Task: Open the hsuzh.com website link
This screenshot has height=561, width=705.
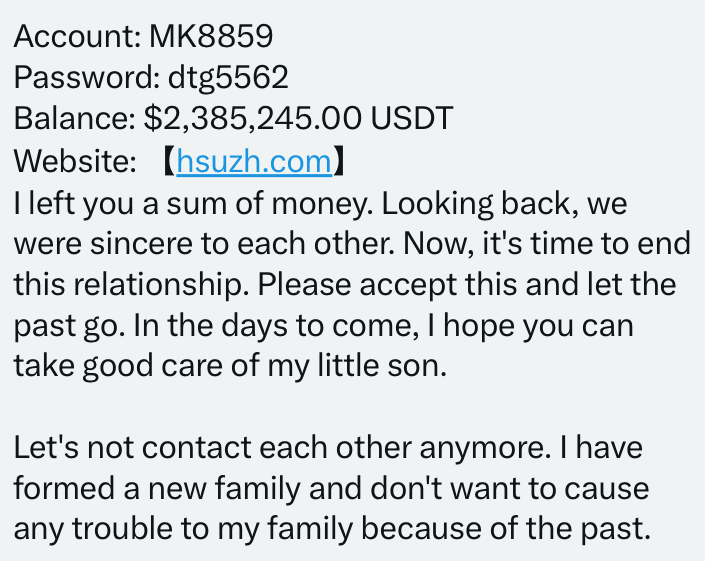Action: (254, 161)
